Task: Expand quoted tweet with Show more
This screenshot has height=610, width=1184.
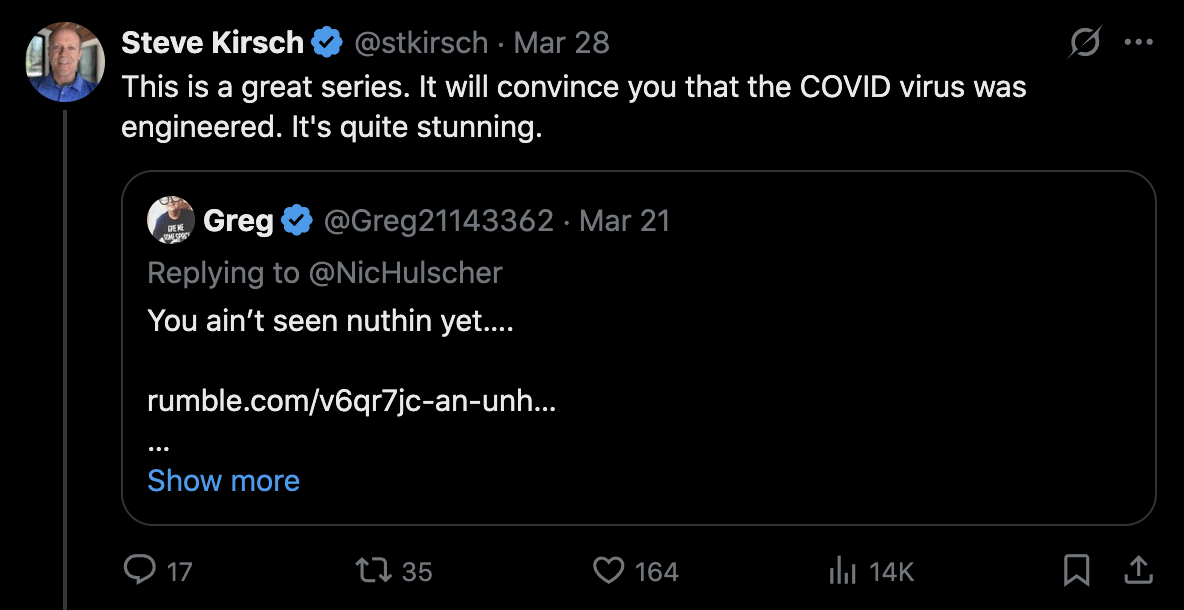Action: click(x=223, y=481)
